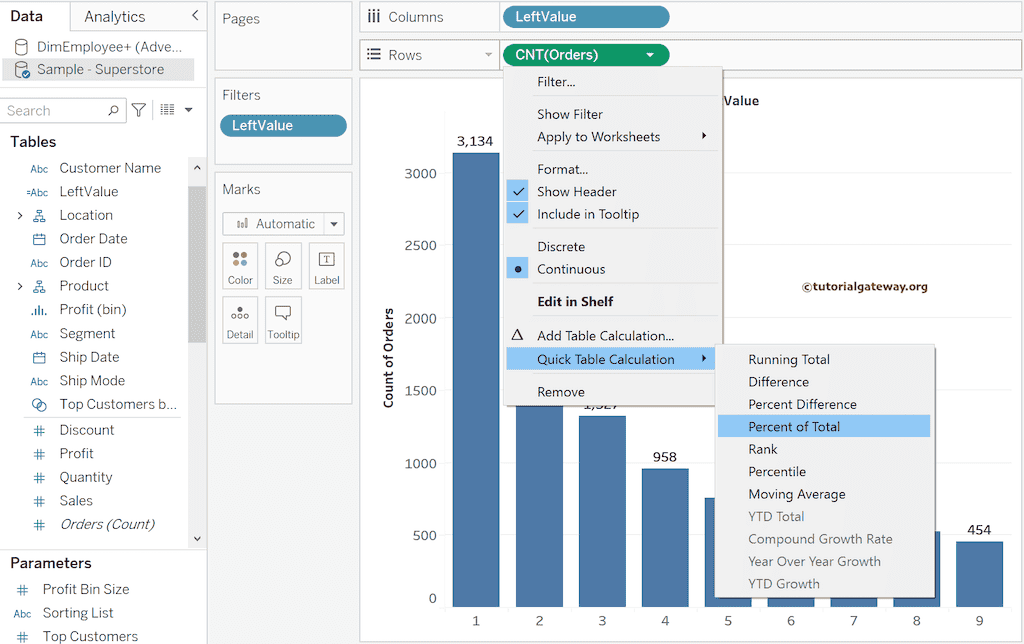Click the Search fields input box
This screenshot has height=644, width=1024.
pos(55,111)
